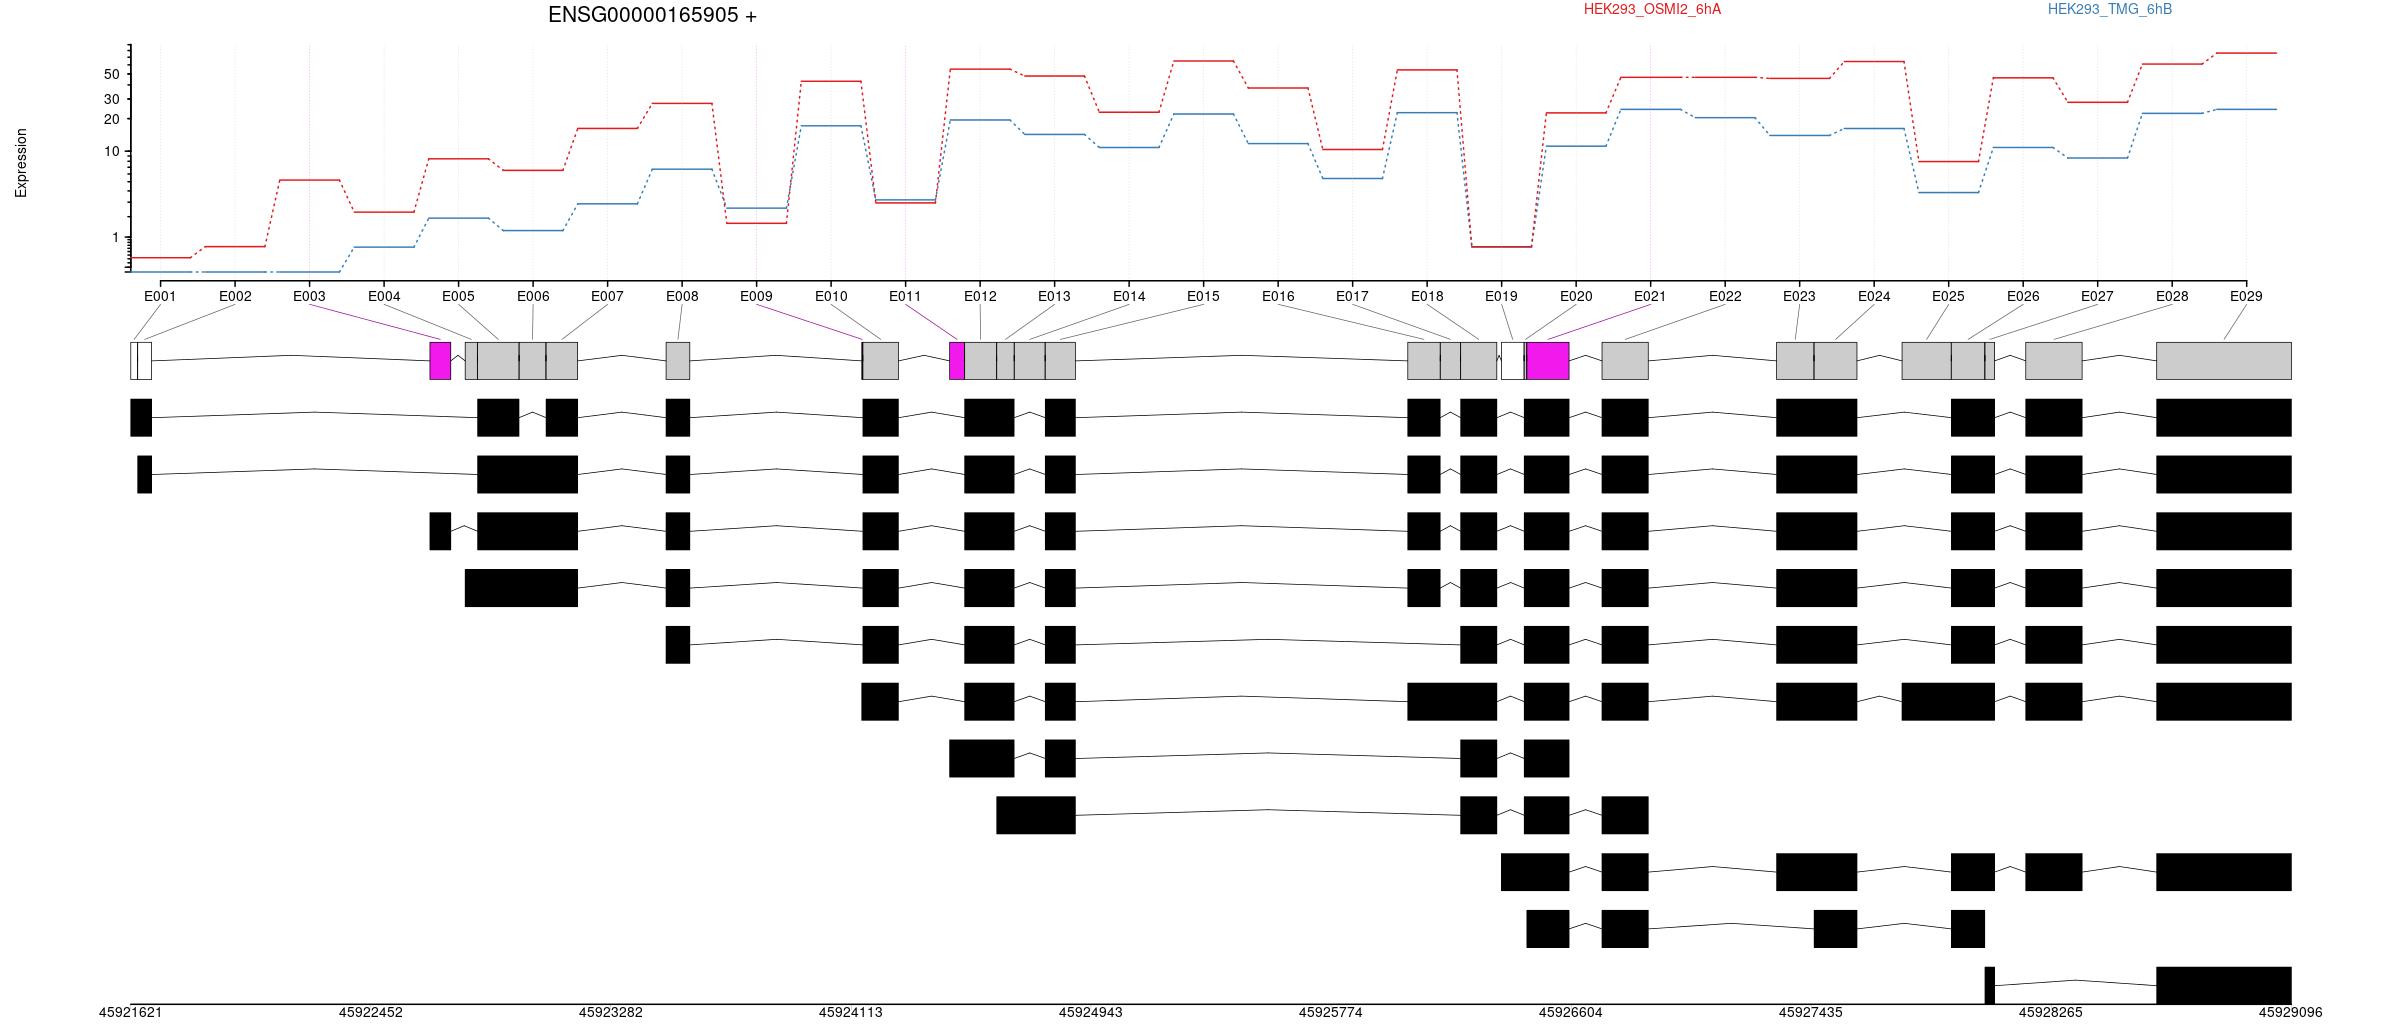The height and width of the screenshot is (1030, 2400).
Task: Click exon label E009
Action: [x=756, y=296]
